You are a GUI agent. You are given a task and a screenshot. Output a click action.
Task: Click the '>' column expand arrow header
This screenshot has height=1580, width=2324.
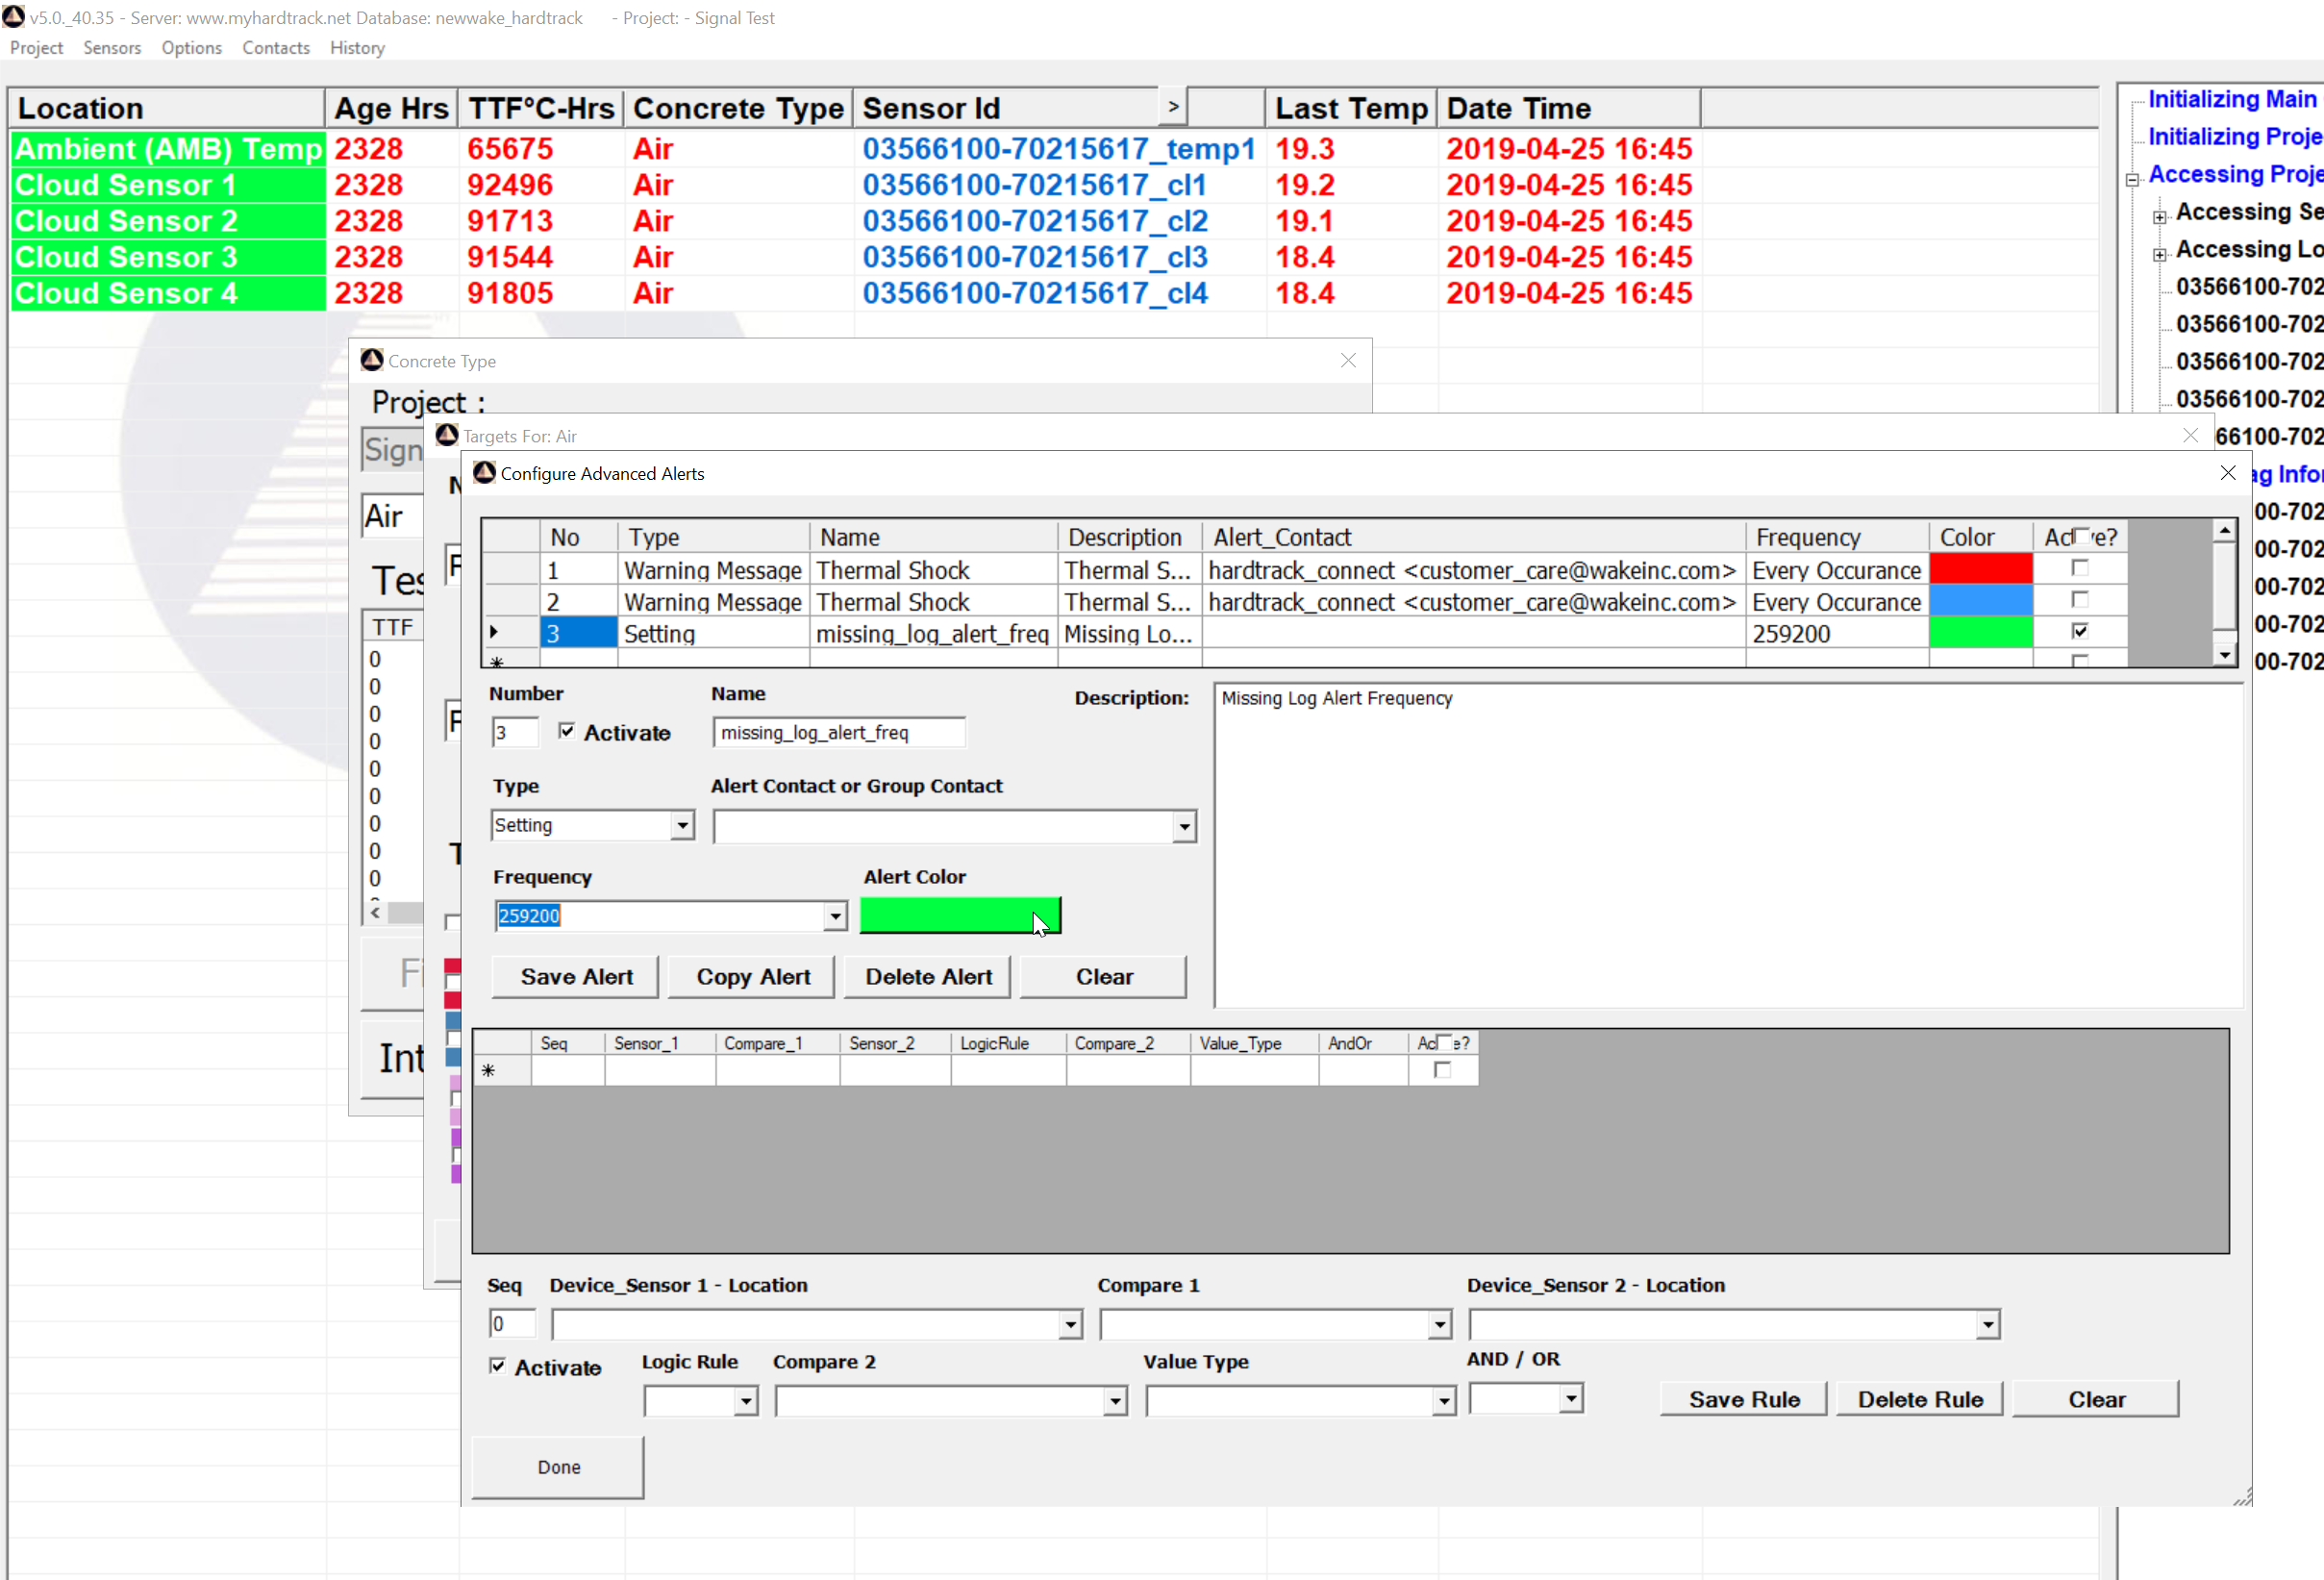pos(1173,106)
